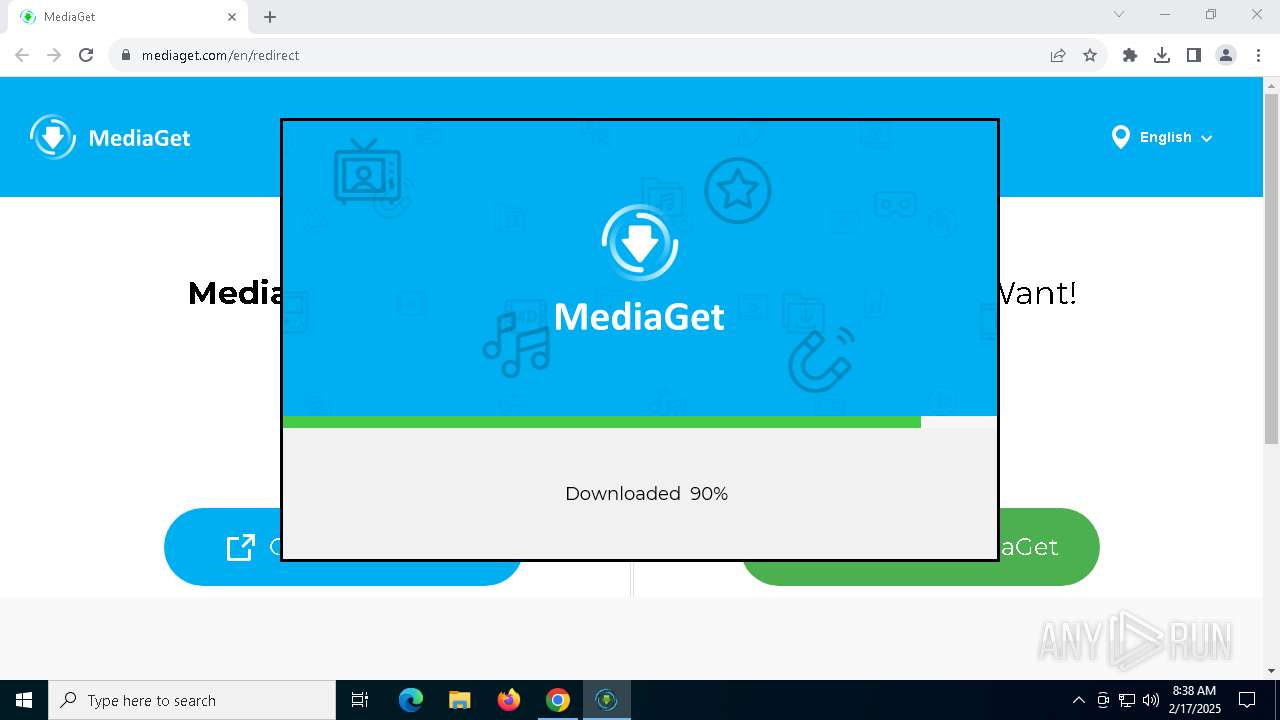Screen dimensions: 1280x720
Task: Click the taskbar search box
Action: point(192,700)
